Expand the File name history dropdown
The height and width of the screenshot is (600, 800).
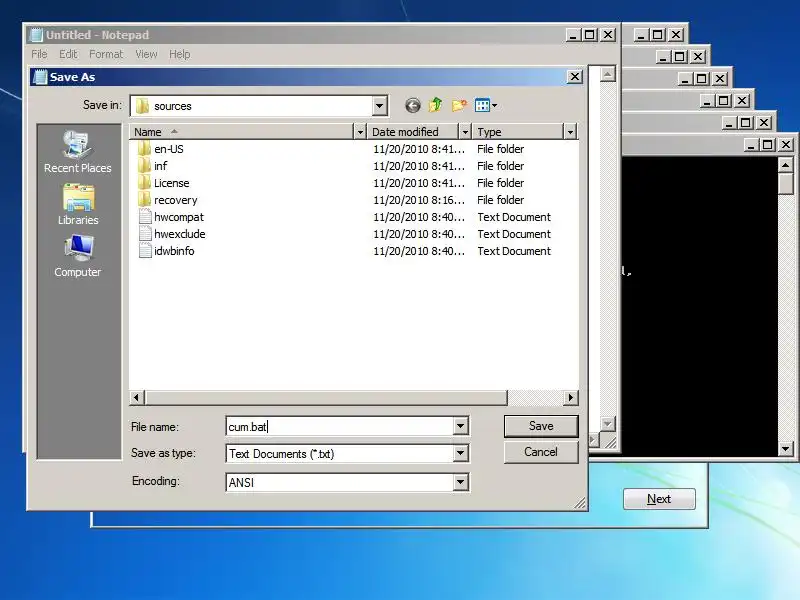click(460, 426)
